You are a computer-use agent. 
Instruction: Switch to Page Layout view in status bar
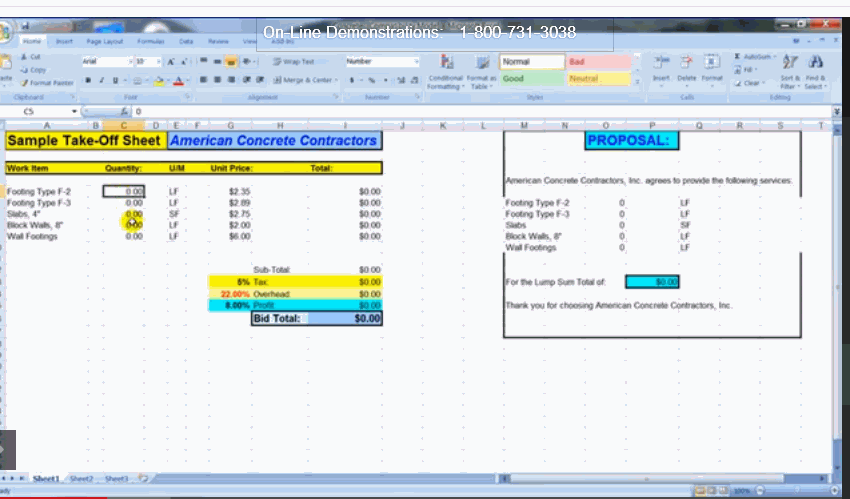pyautogui.click(x=712, y=491)
